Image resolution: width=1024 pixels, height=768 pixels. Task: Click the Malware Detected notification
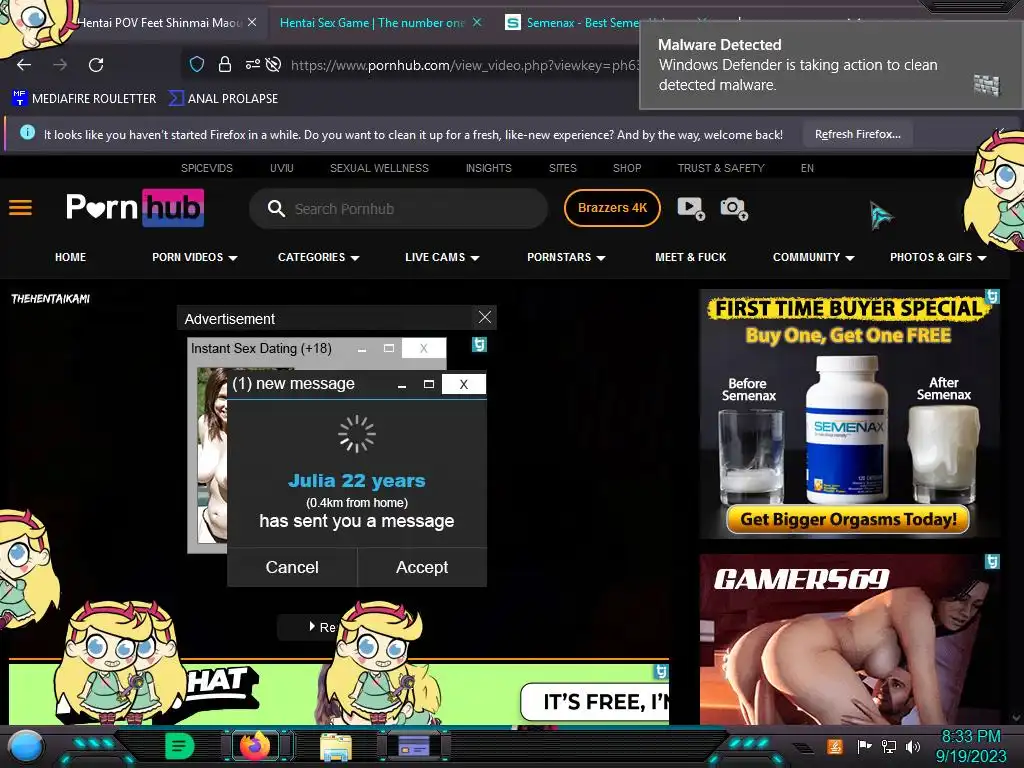click(831, 65)
